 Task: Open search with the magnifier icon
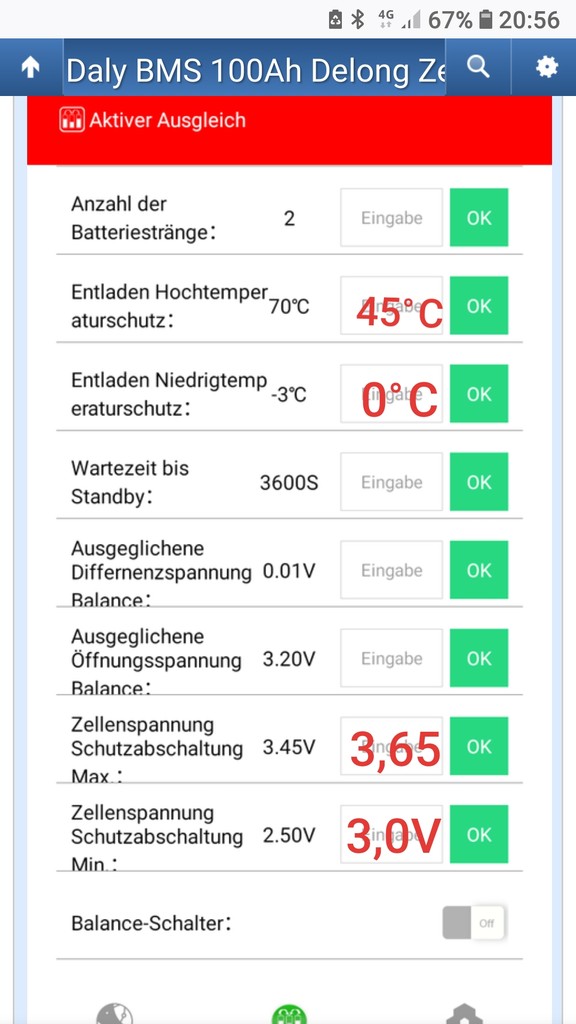[x=479, y=67]
